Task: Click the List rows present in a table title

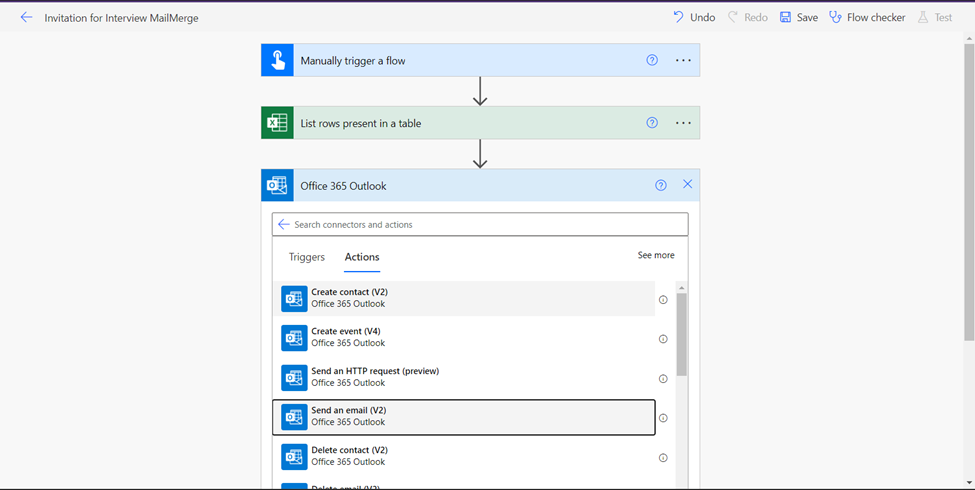Action: pos(361,123)
